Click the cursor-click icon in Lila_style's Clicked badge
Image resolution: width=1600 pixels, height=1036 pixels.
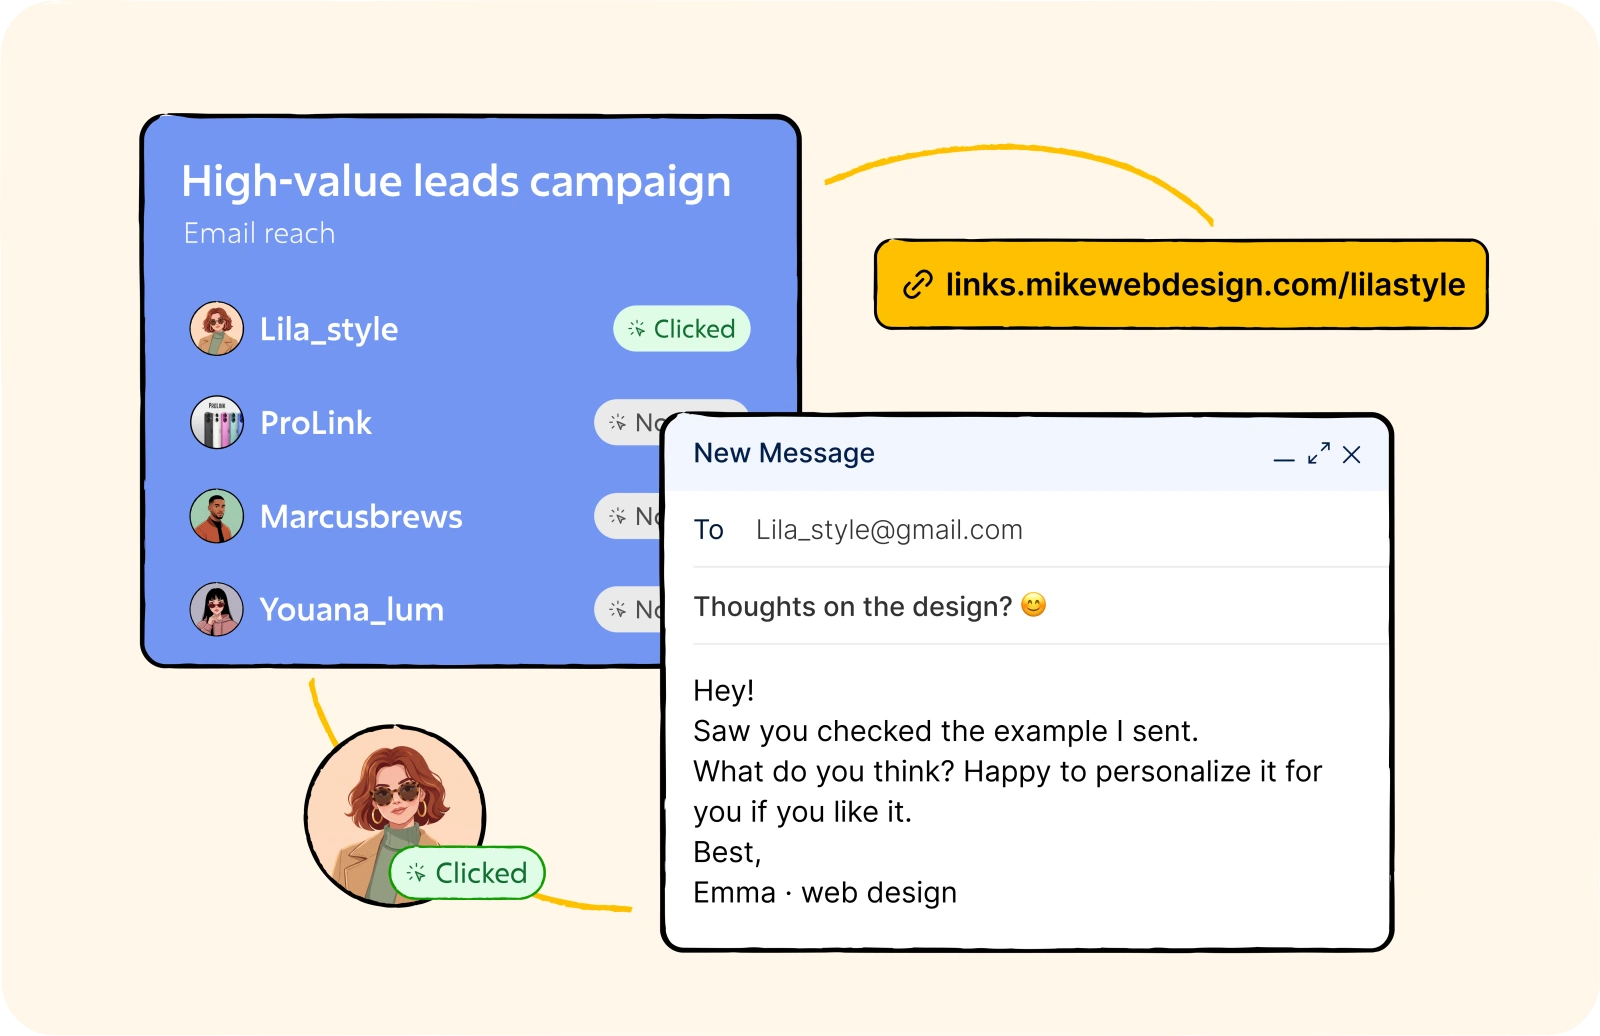point(636,328)
